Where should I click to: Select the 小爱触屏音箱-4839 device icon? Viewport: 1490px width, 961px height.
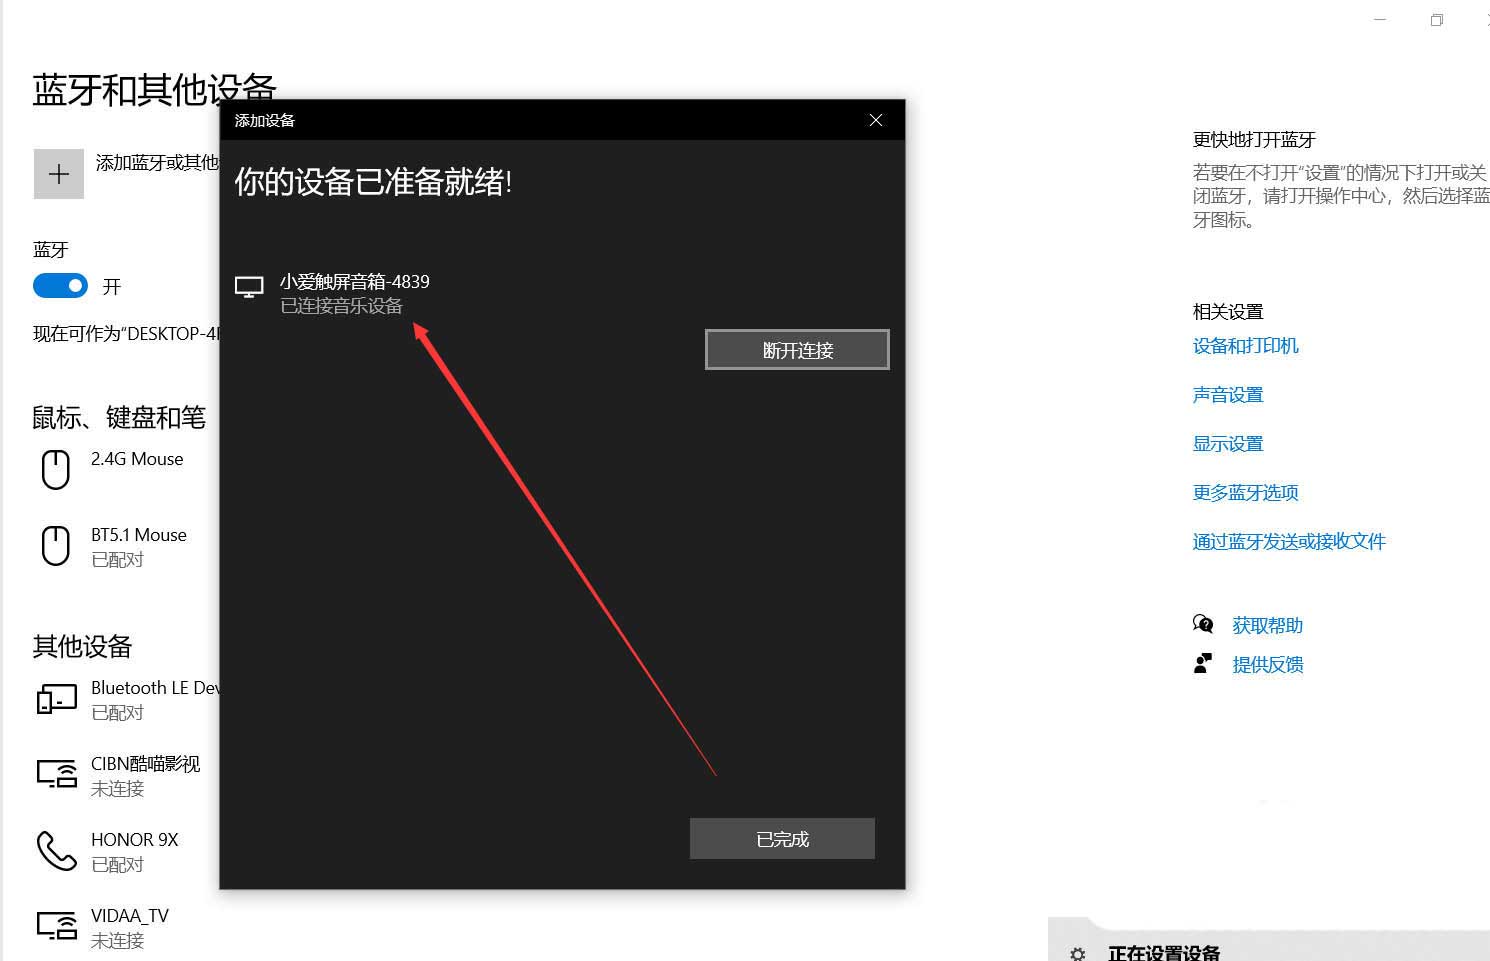248,287
